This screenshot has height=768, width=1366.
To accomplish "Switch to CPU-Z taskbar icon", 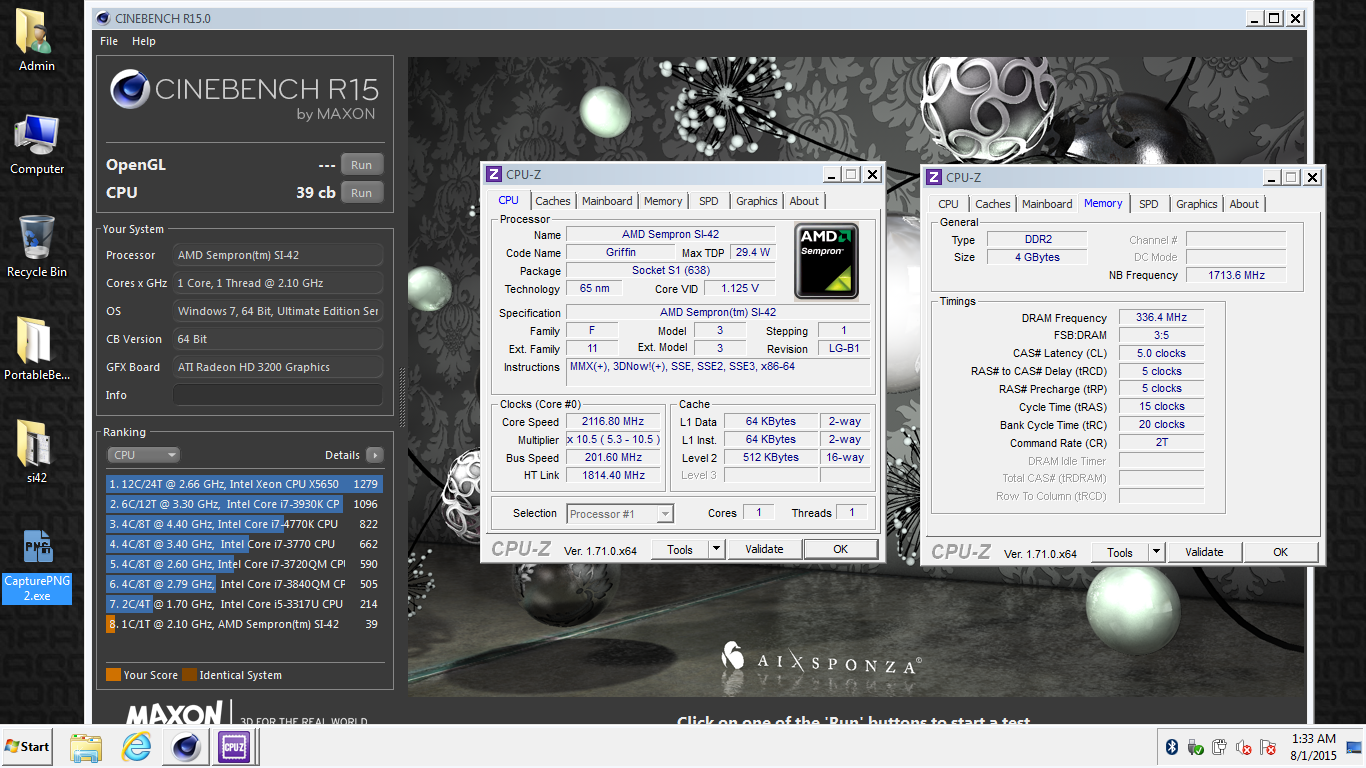I will click(235, 746).
